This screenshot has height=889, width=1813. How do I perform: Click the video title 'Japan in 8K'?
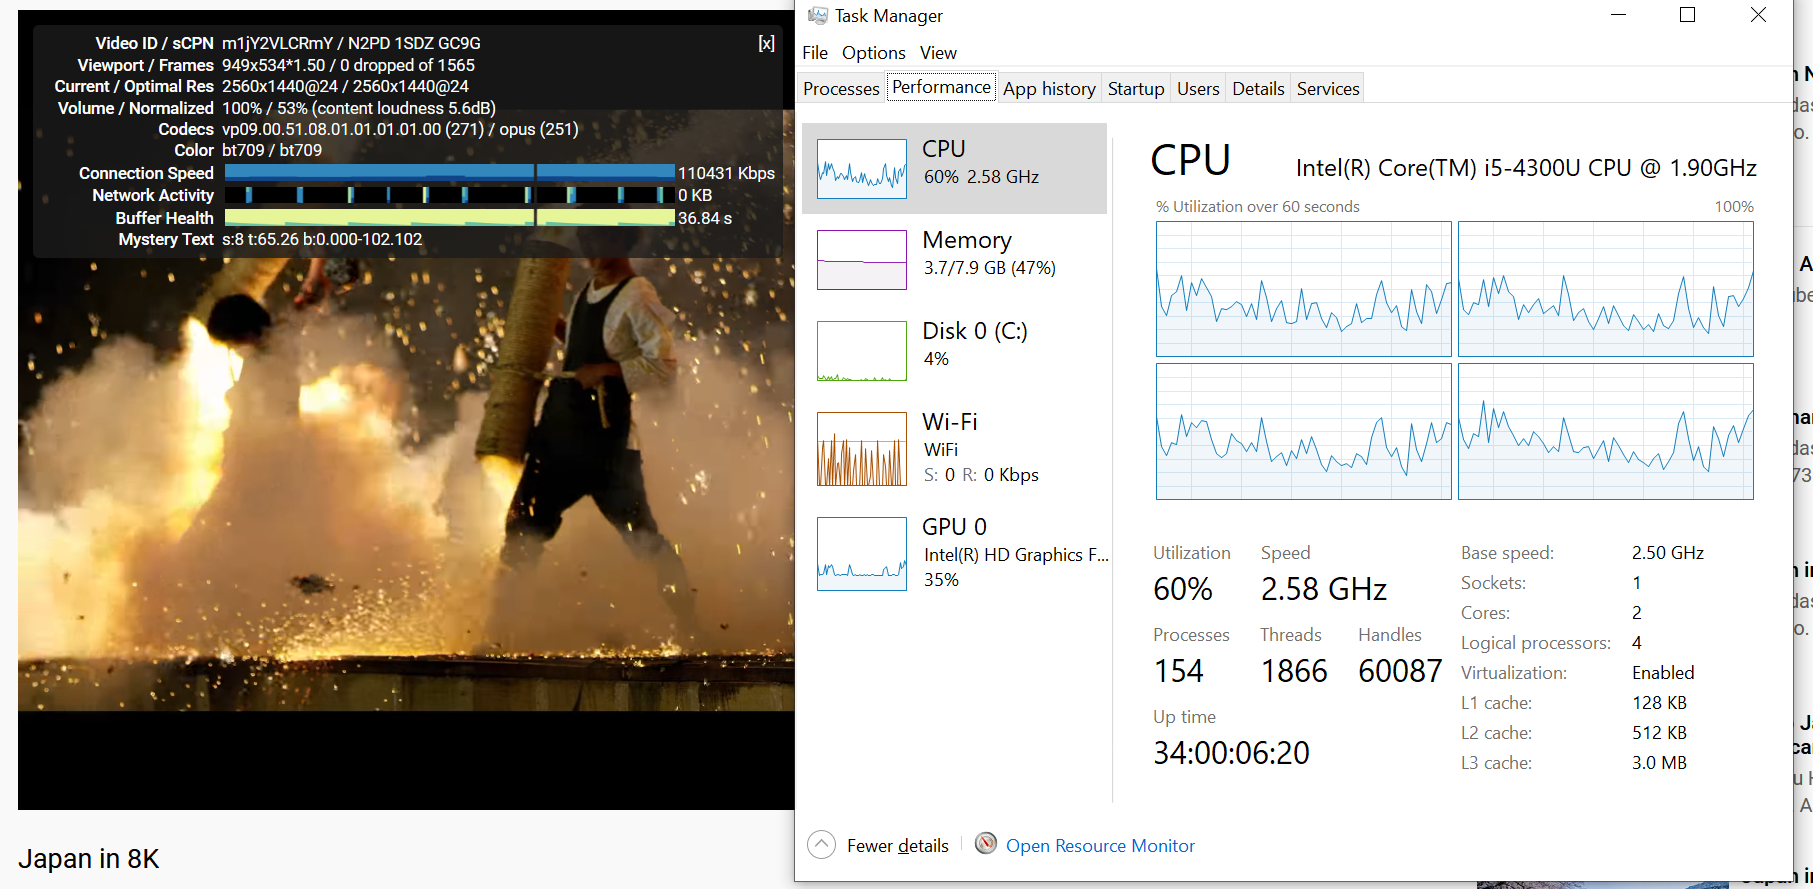pyautogui.click(x=89, y=859)
